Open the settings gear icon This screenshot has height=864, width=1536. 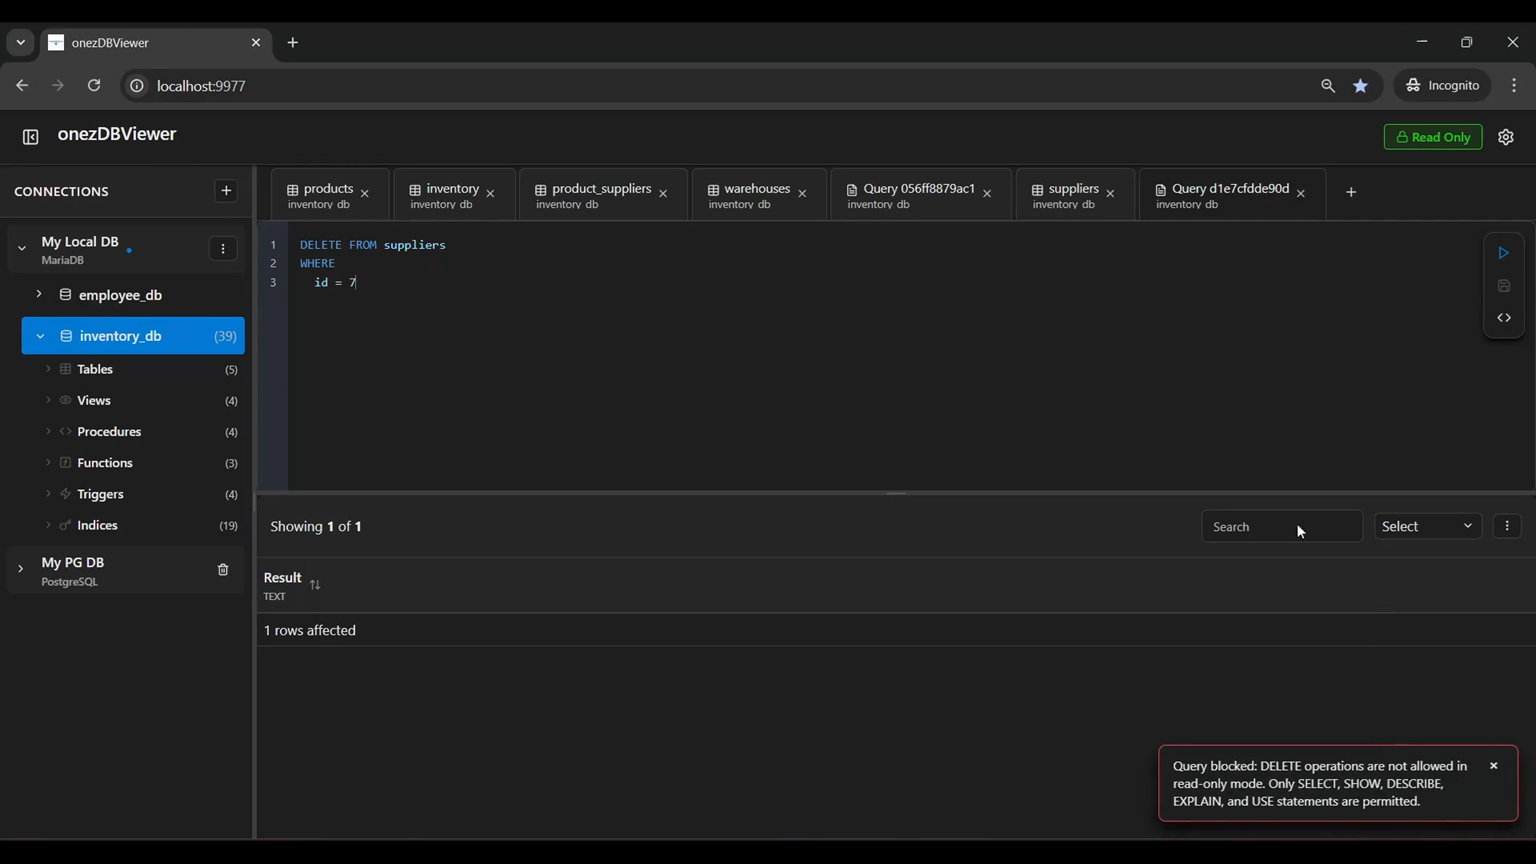point(1506,137)
